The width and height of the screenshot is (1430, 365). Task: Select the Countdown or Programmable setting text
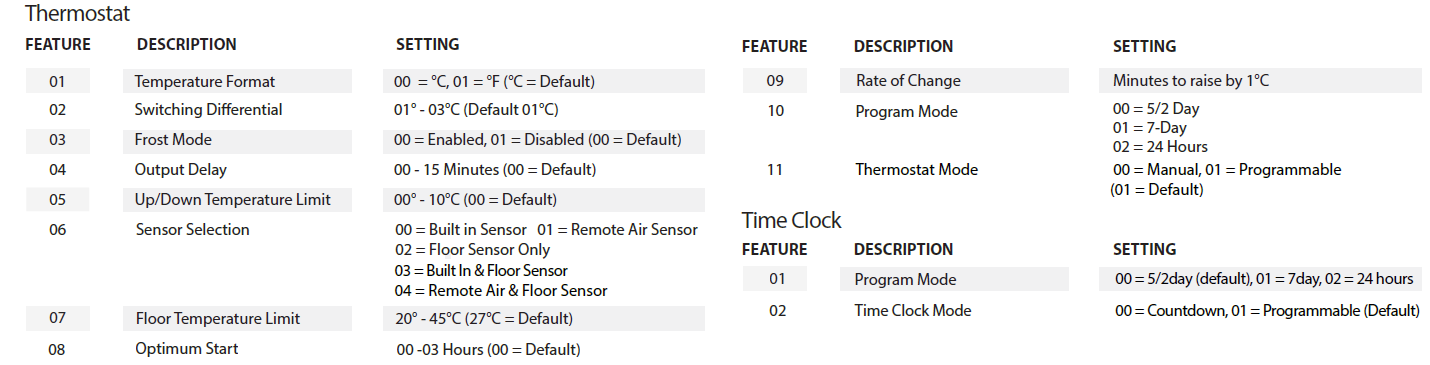(x=1267, y=310)
